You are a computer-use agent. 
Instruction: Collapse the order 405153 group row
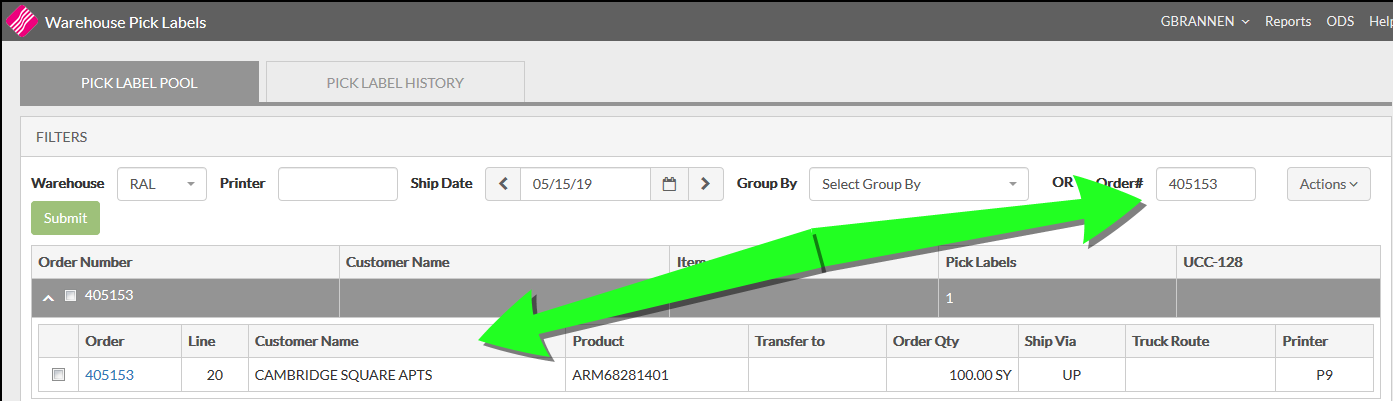[48, 296]
